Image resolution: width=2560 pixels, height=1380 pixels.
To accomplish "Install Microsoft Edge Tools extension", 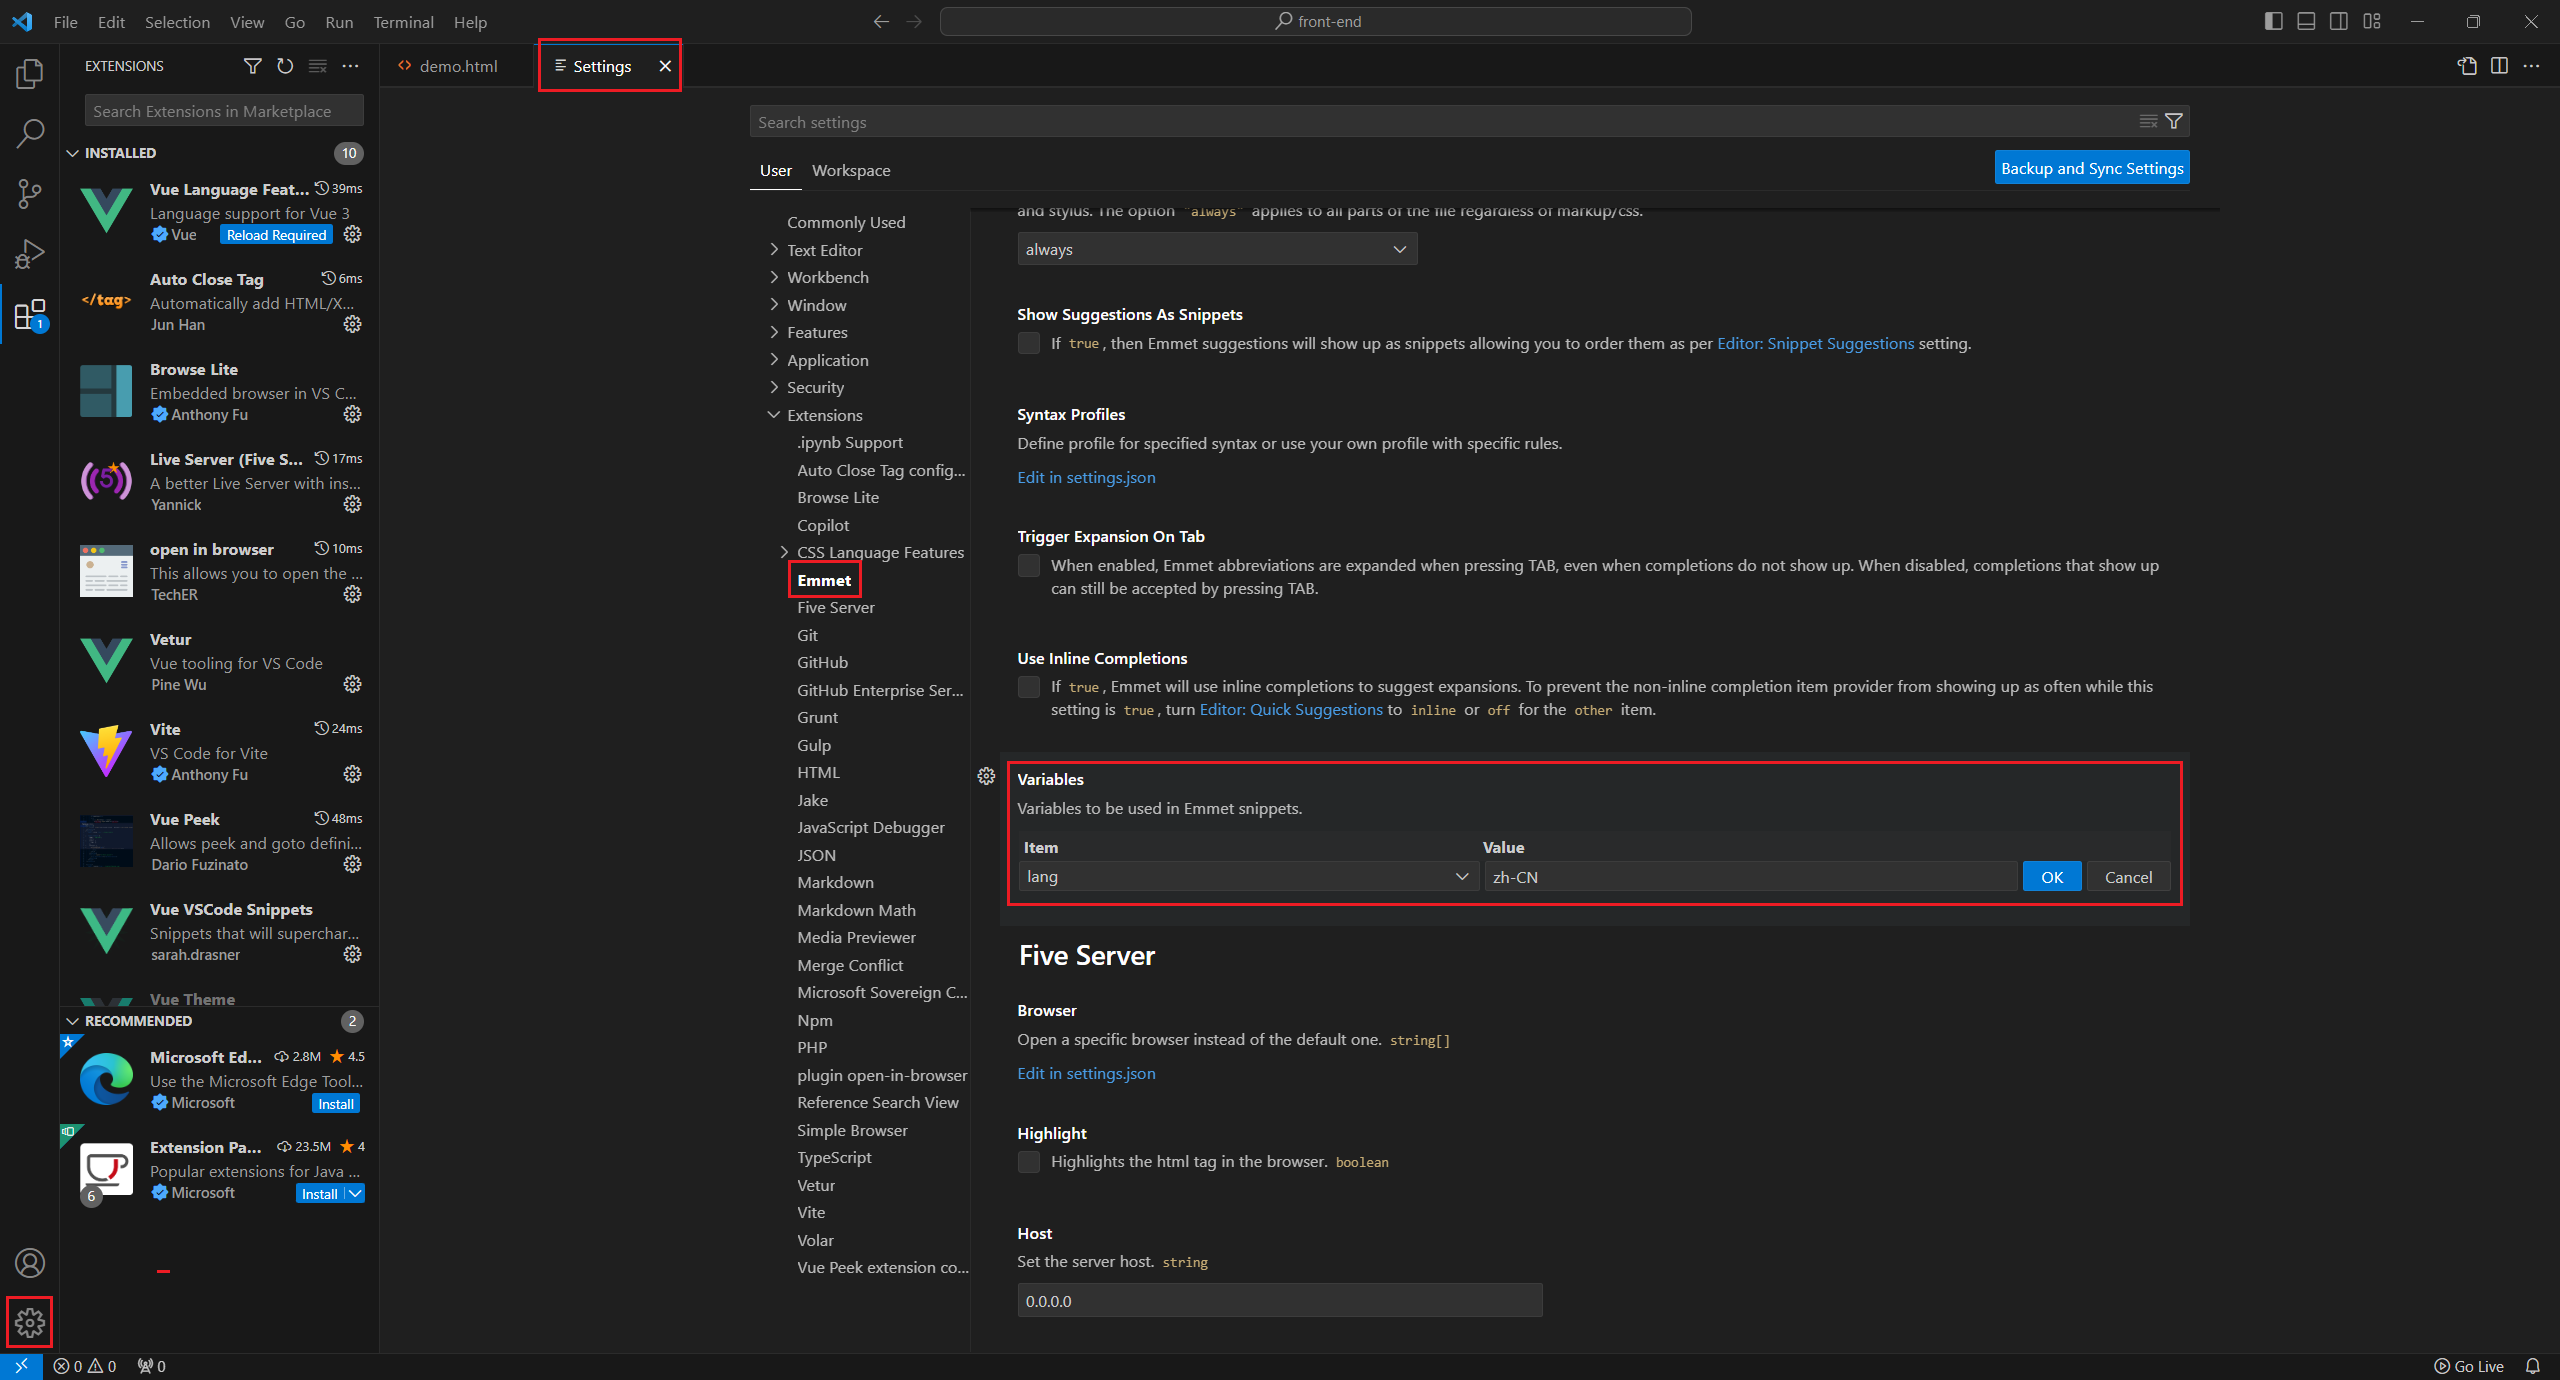I will [336, 1104].
